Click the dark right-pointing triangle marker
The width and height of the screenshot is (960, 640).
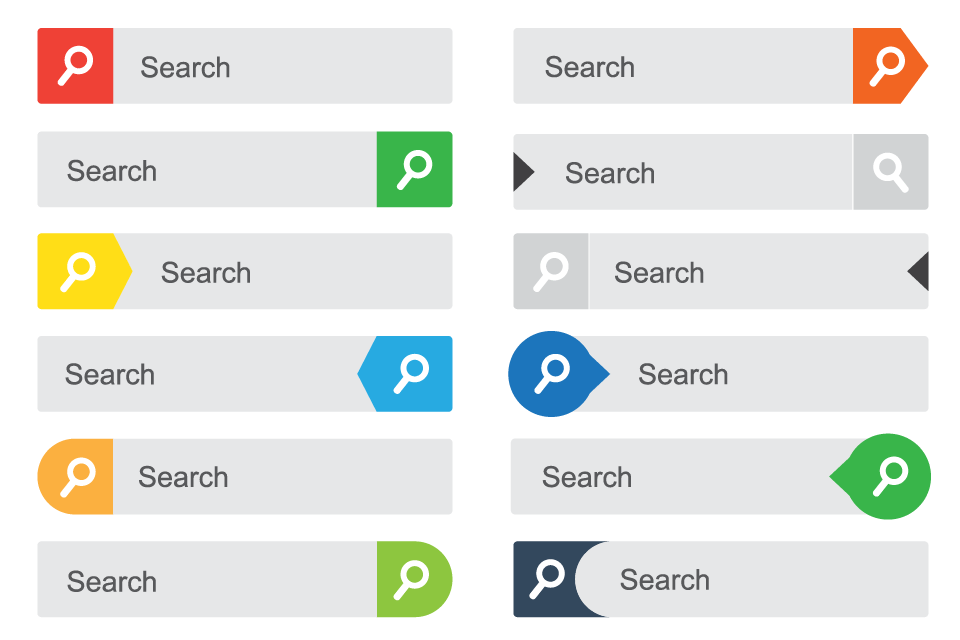pyautogui.click(x=522, y=172)
